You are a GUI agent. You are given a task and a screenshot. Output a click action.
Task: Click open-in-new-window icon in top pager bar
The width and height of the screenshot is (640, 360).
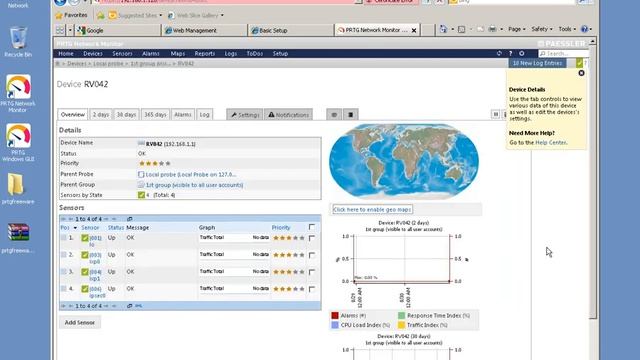click(129, 219)
